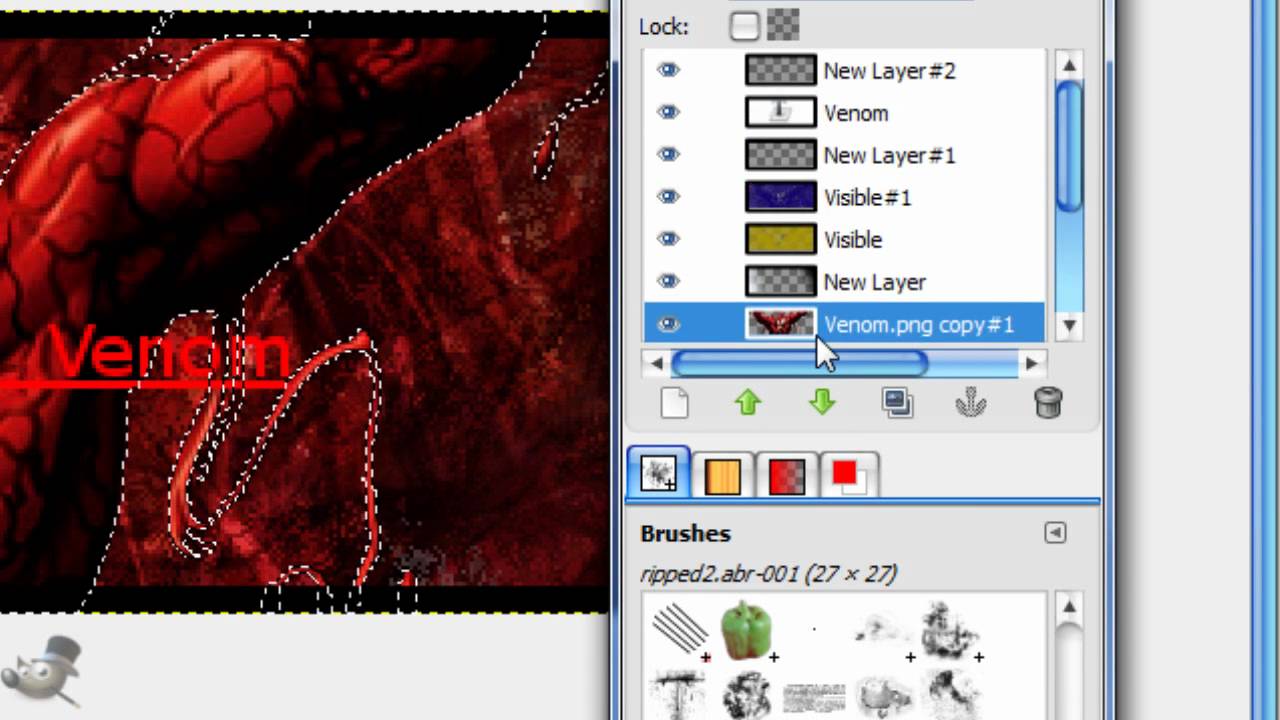Toggle the New Layer row's eye
Screen dimensions: 1280x720
pyautogui.click(x=668, y=281)
